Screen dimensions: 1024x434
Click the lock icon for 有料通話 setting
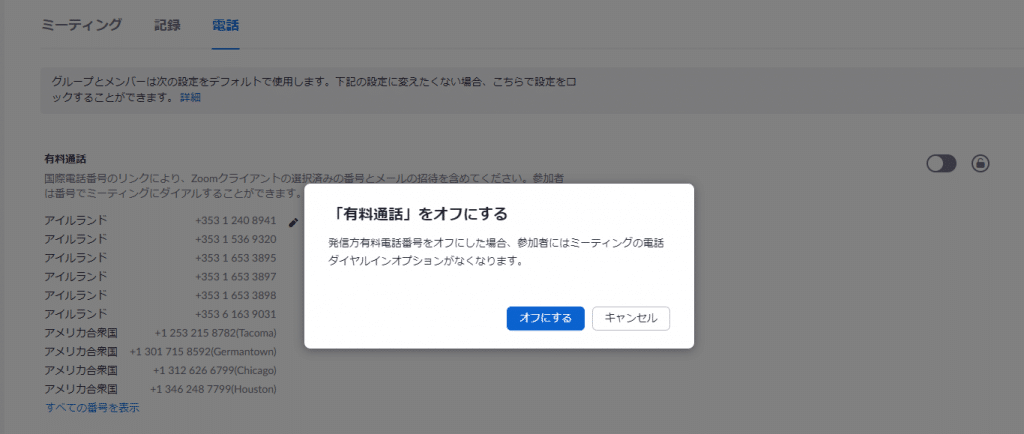coord(980,164)
